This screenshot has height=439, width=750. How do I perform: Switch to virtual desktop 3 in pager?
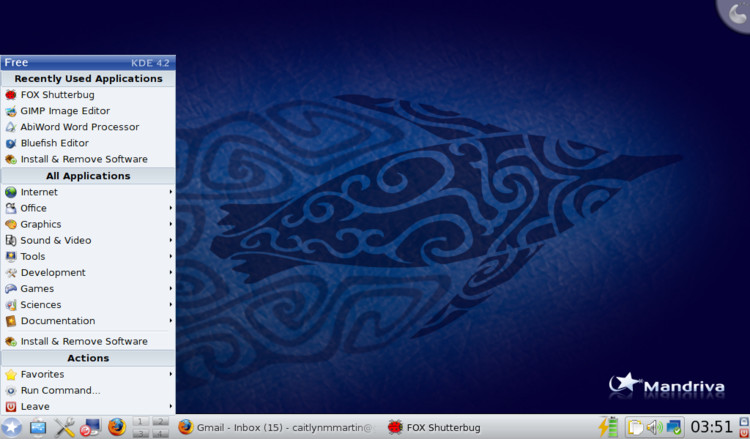pos(141,433)
